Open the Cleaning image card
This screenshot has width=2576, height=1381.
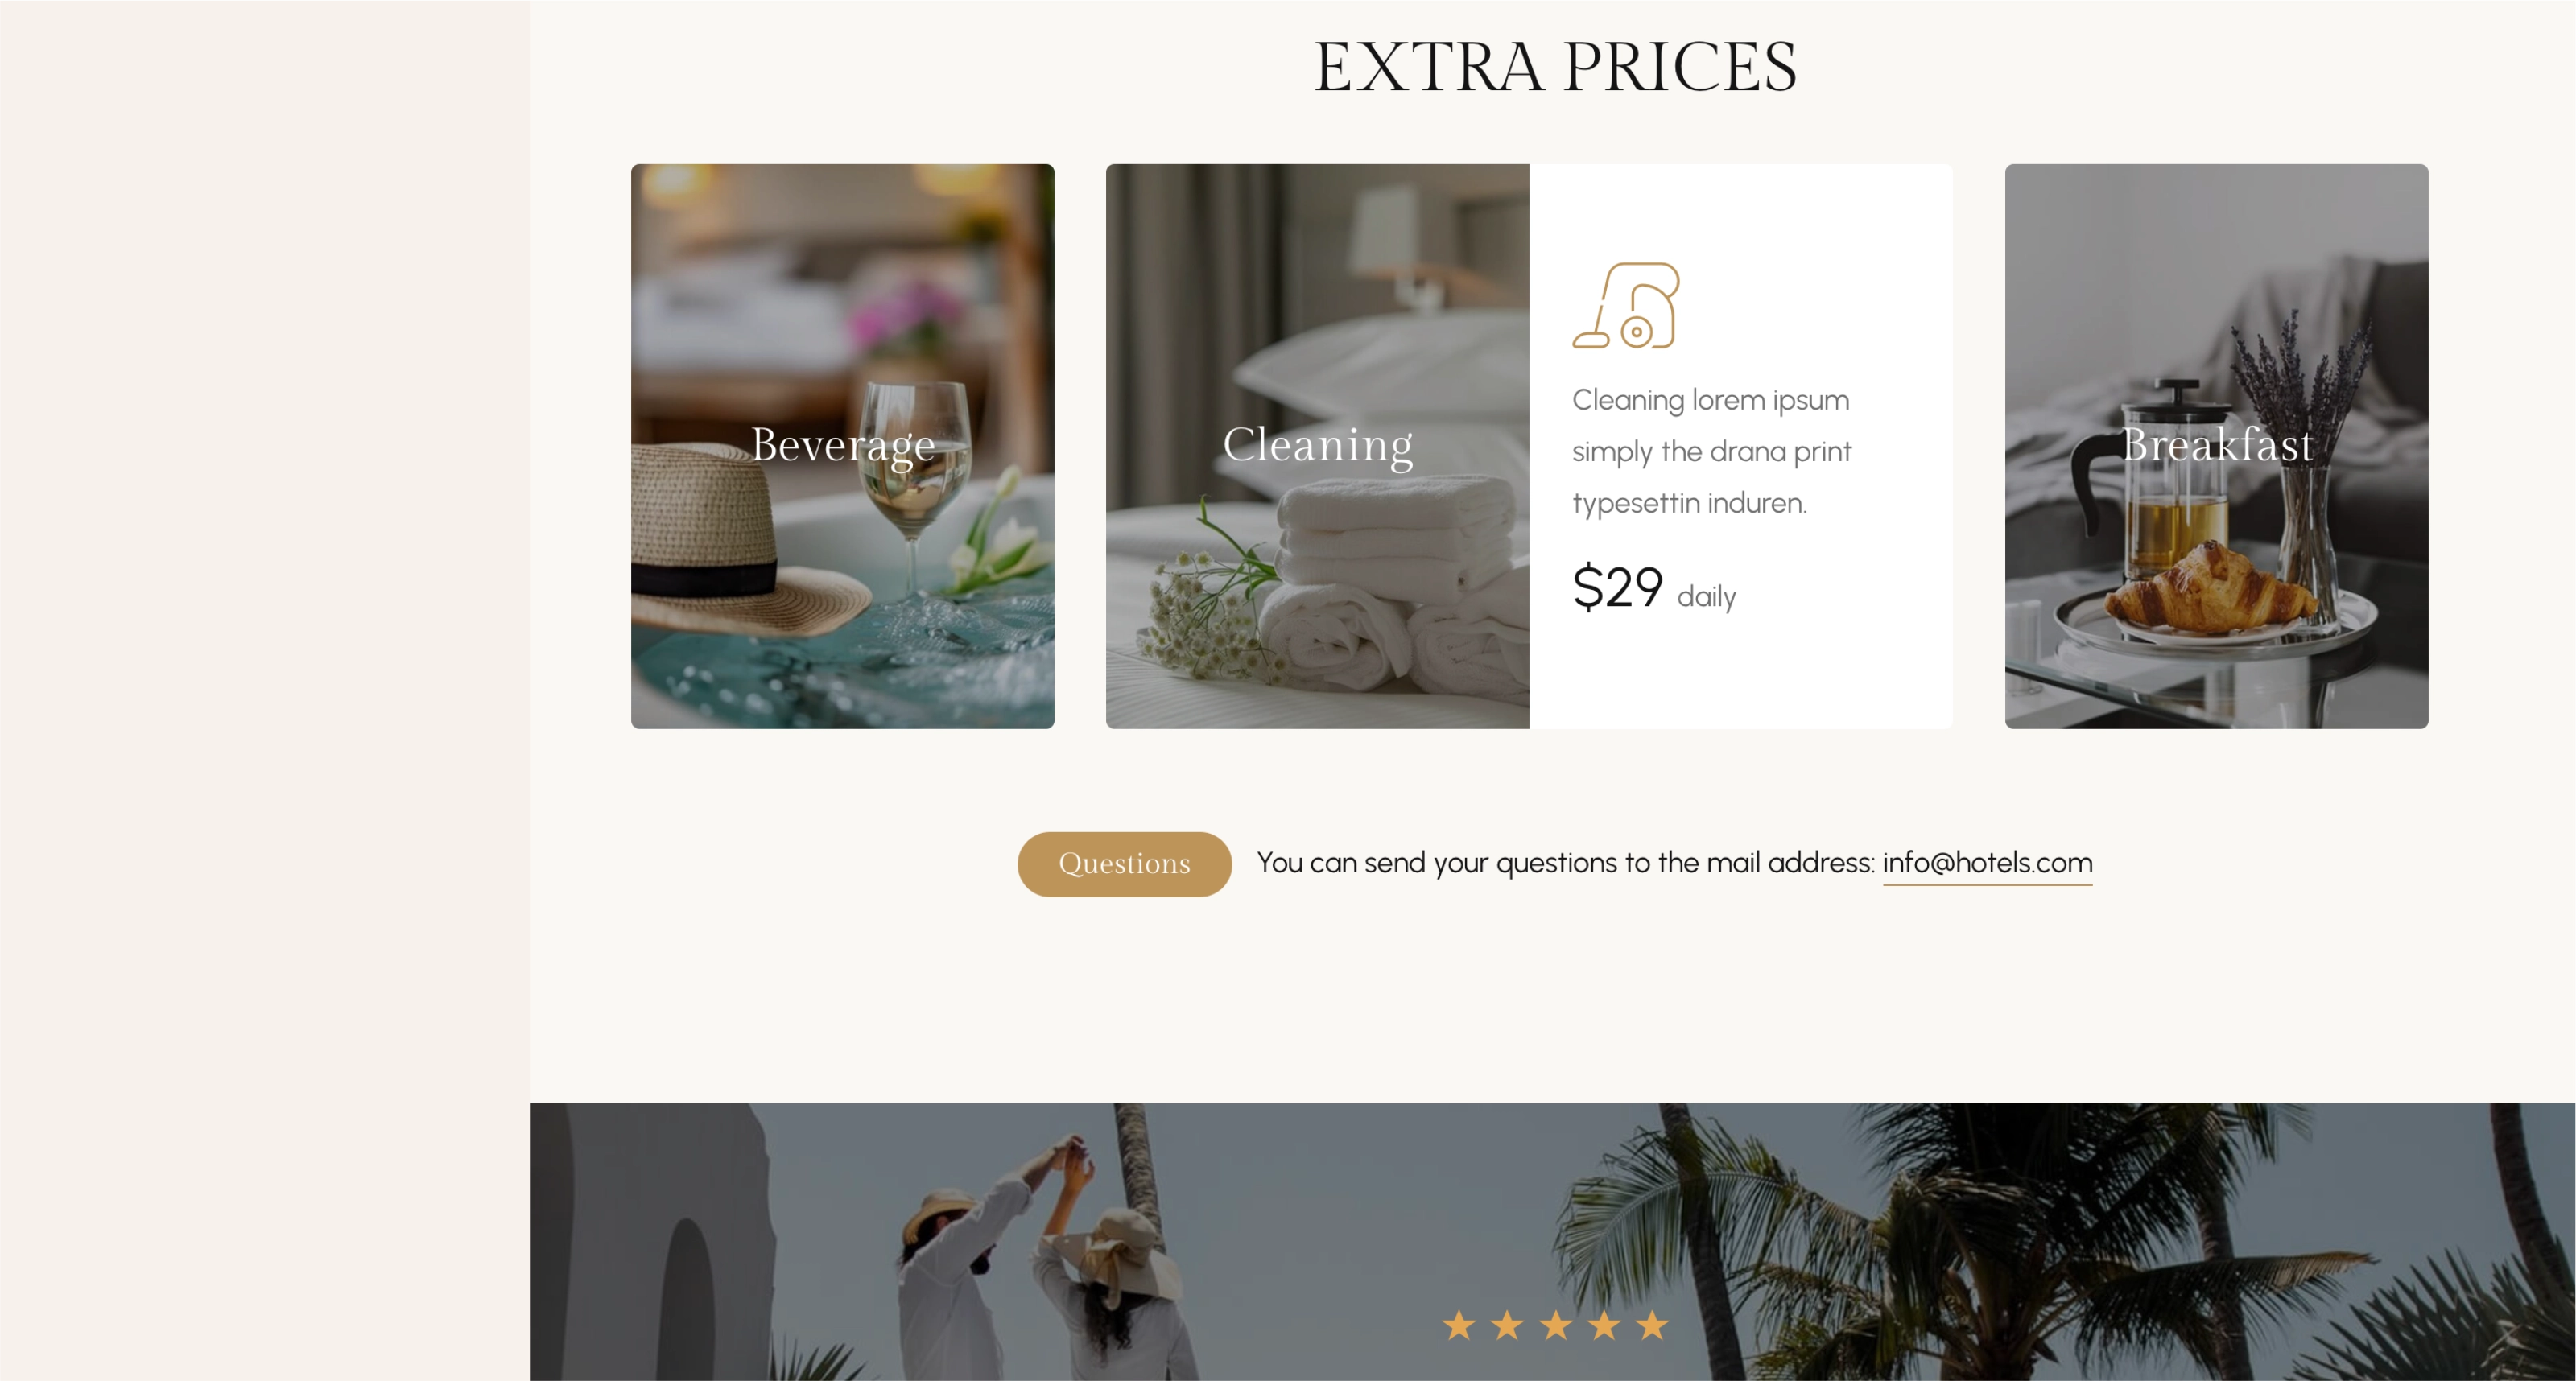(1317, 446)
